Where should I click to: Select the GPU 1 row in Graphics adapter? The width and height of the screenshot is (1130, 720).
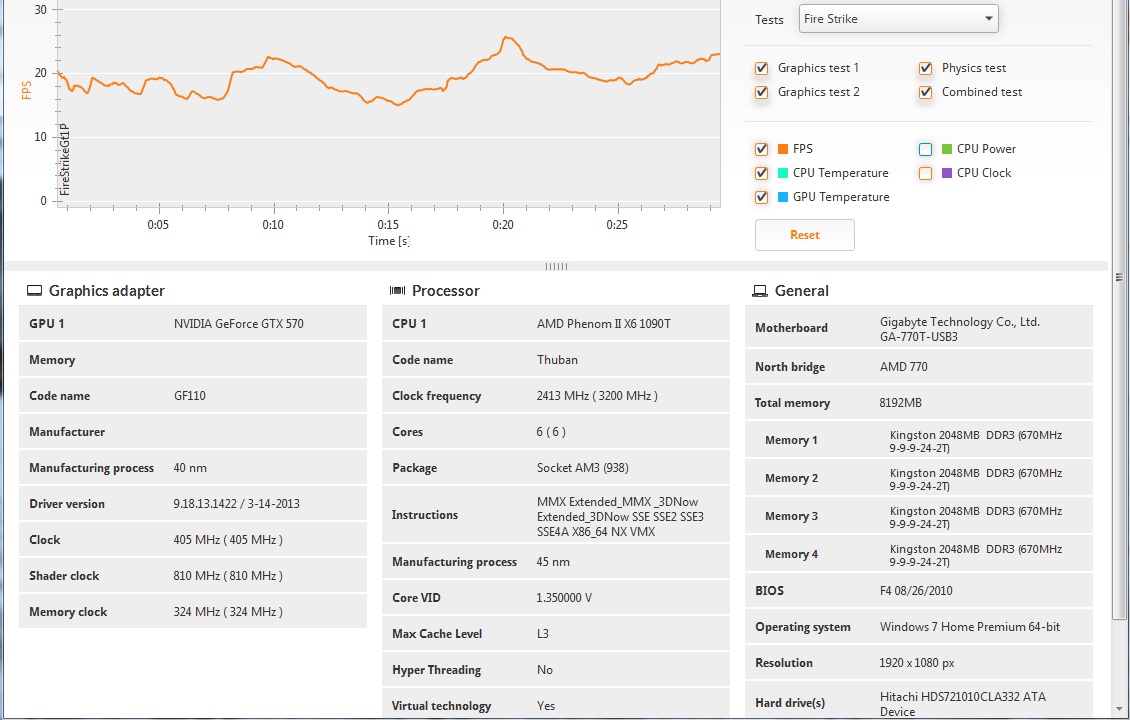tap(192, 324)
